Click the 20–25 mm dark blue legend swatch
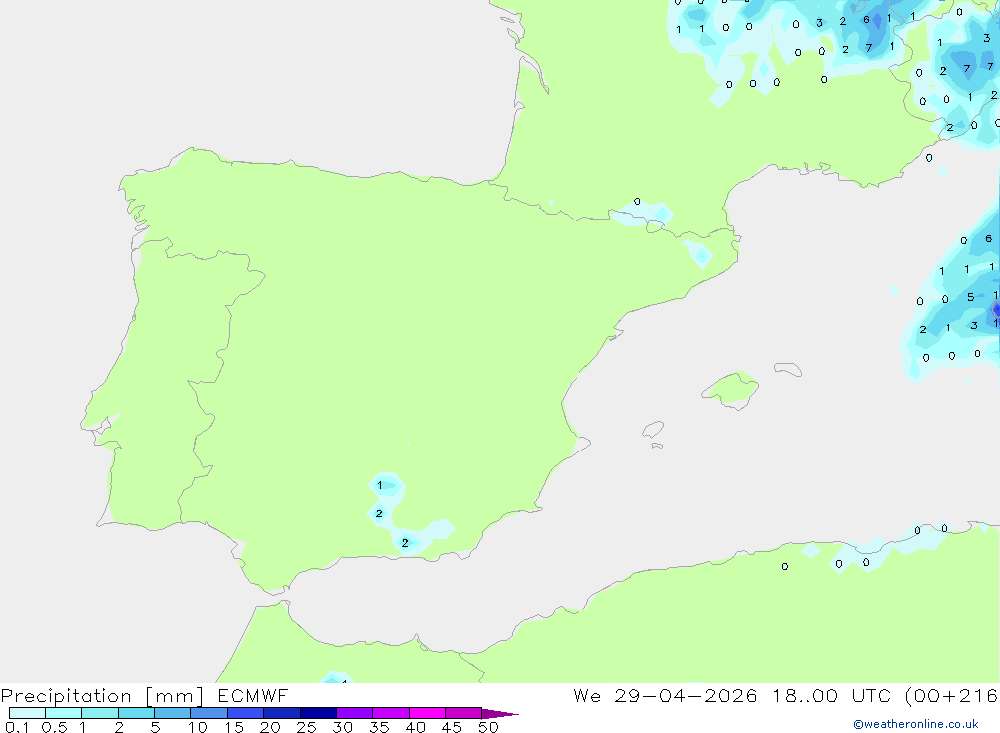Image resolution: width=1000 pixels, height=733 pixels. click(281, 713)
